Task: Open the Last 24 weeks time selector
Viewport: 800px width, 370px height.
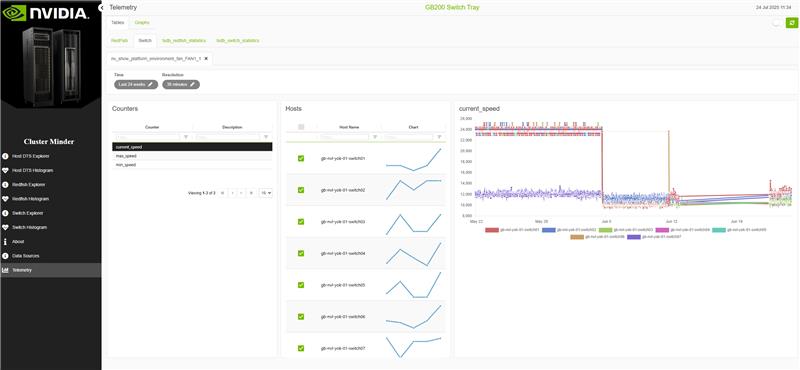Action: pyautogui.click(x=135, y=84)
